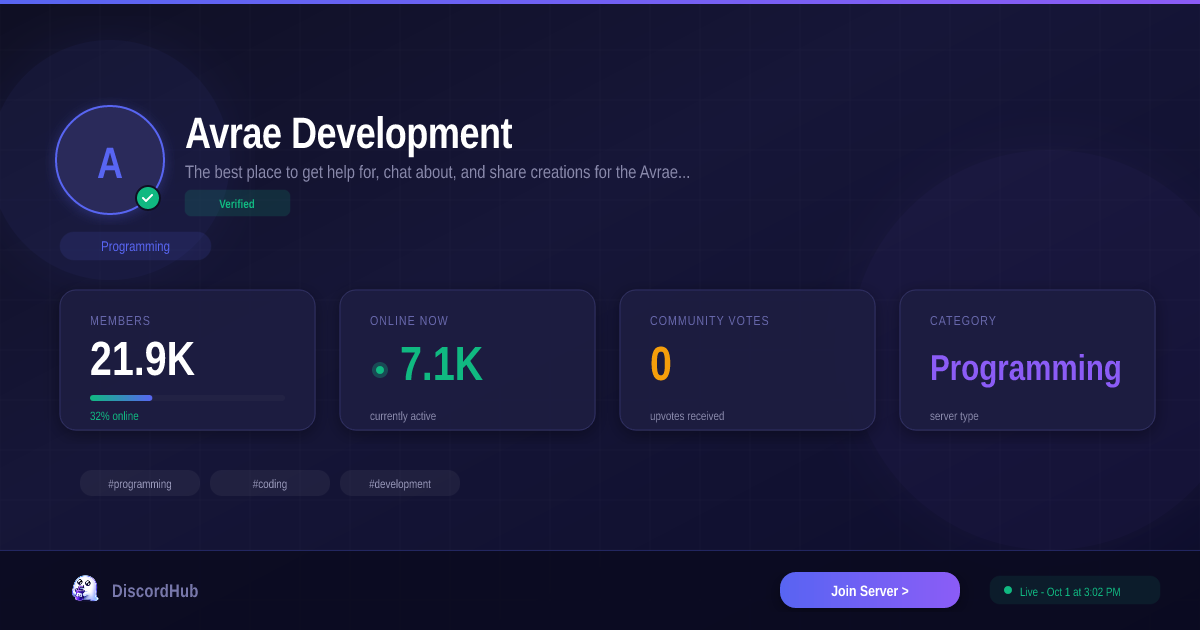Click the Avrae Development title
This screenshot has height=630, width=1200.
(x=349, y=134)
